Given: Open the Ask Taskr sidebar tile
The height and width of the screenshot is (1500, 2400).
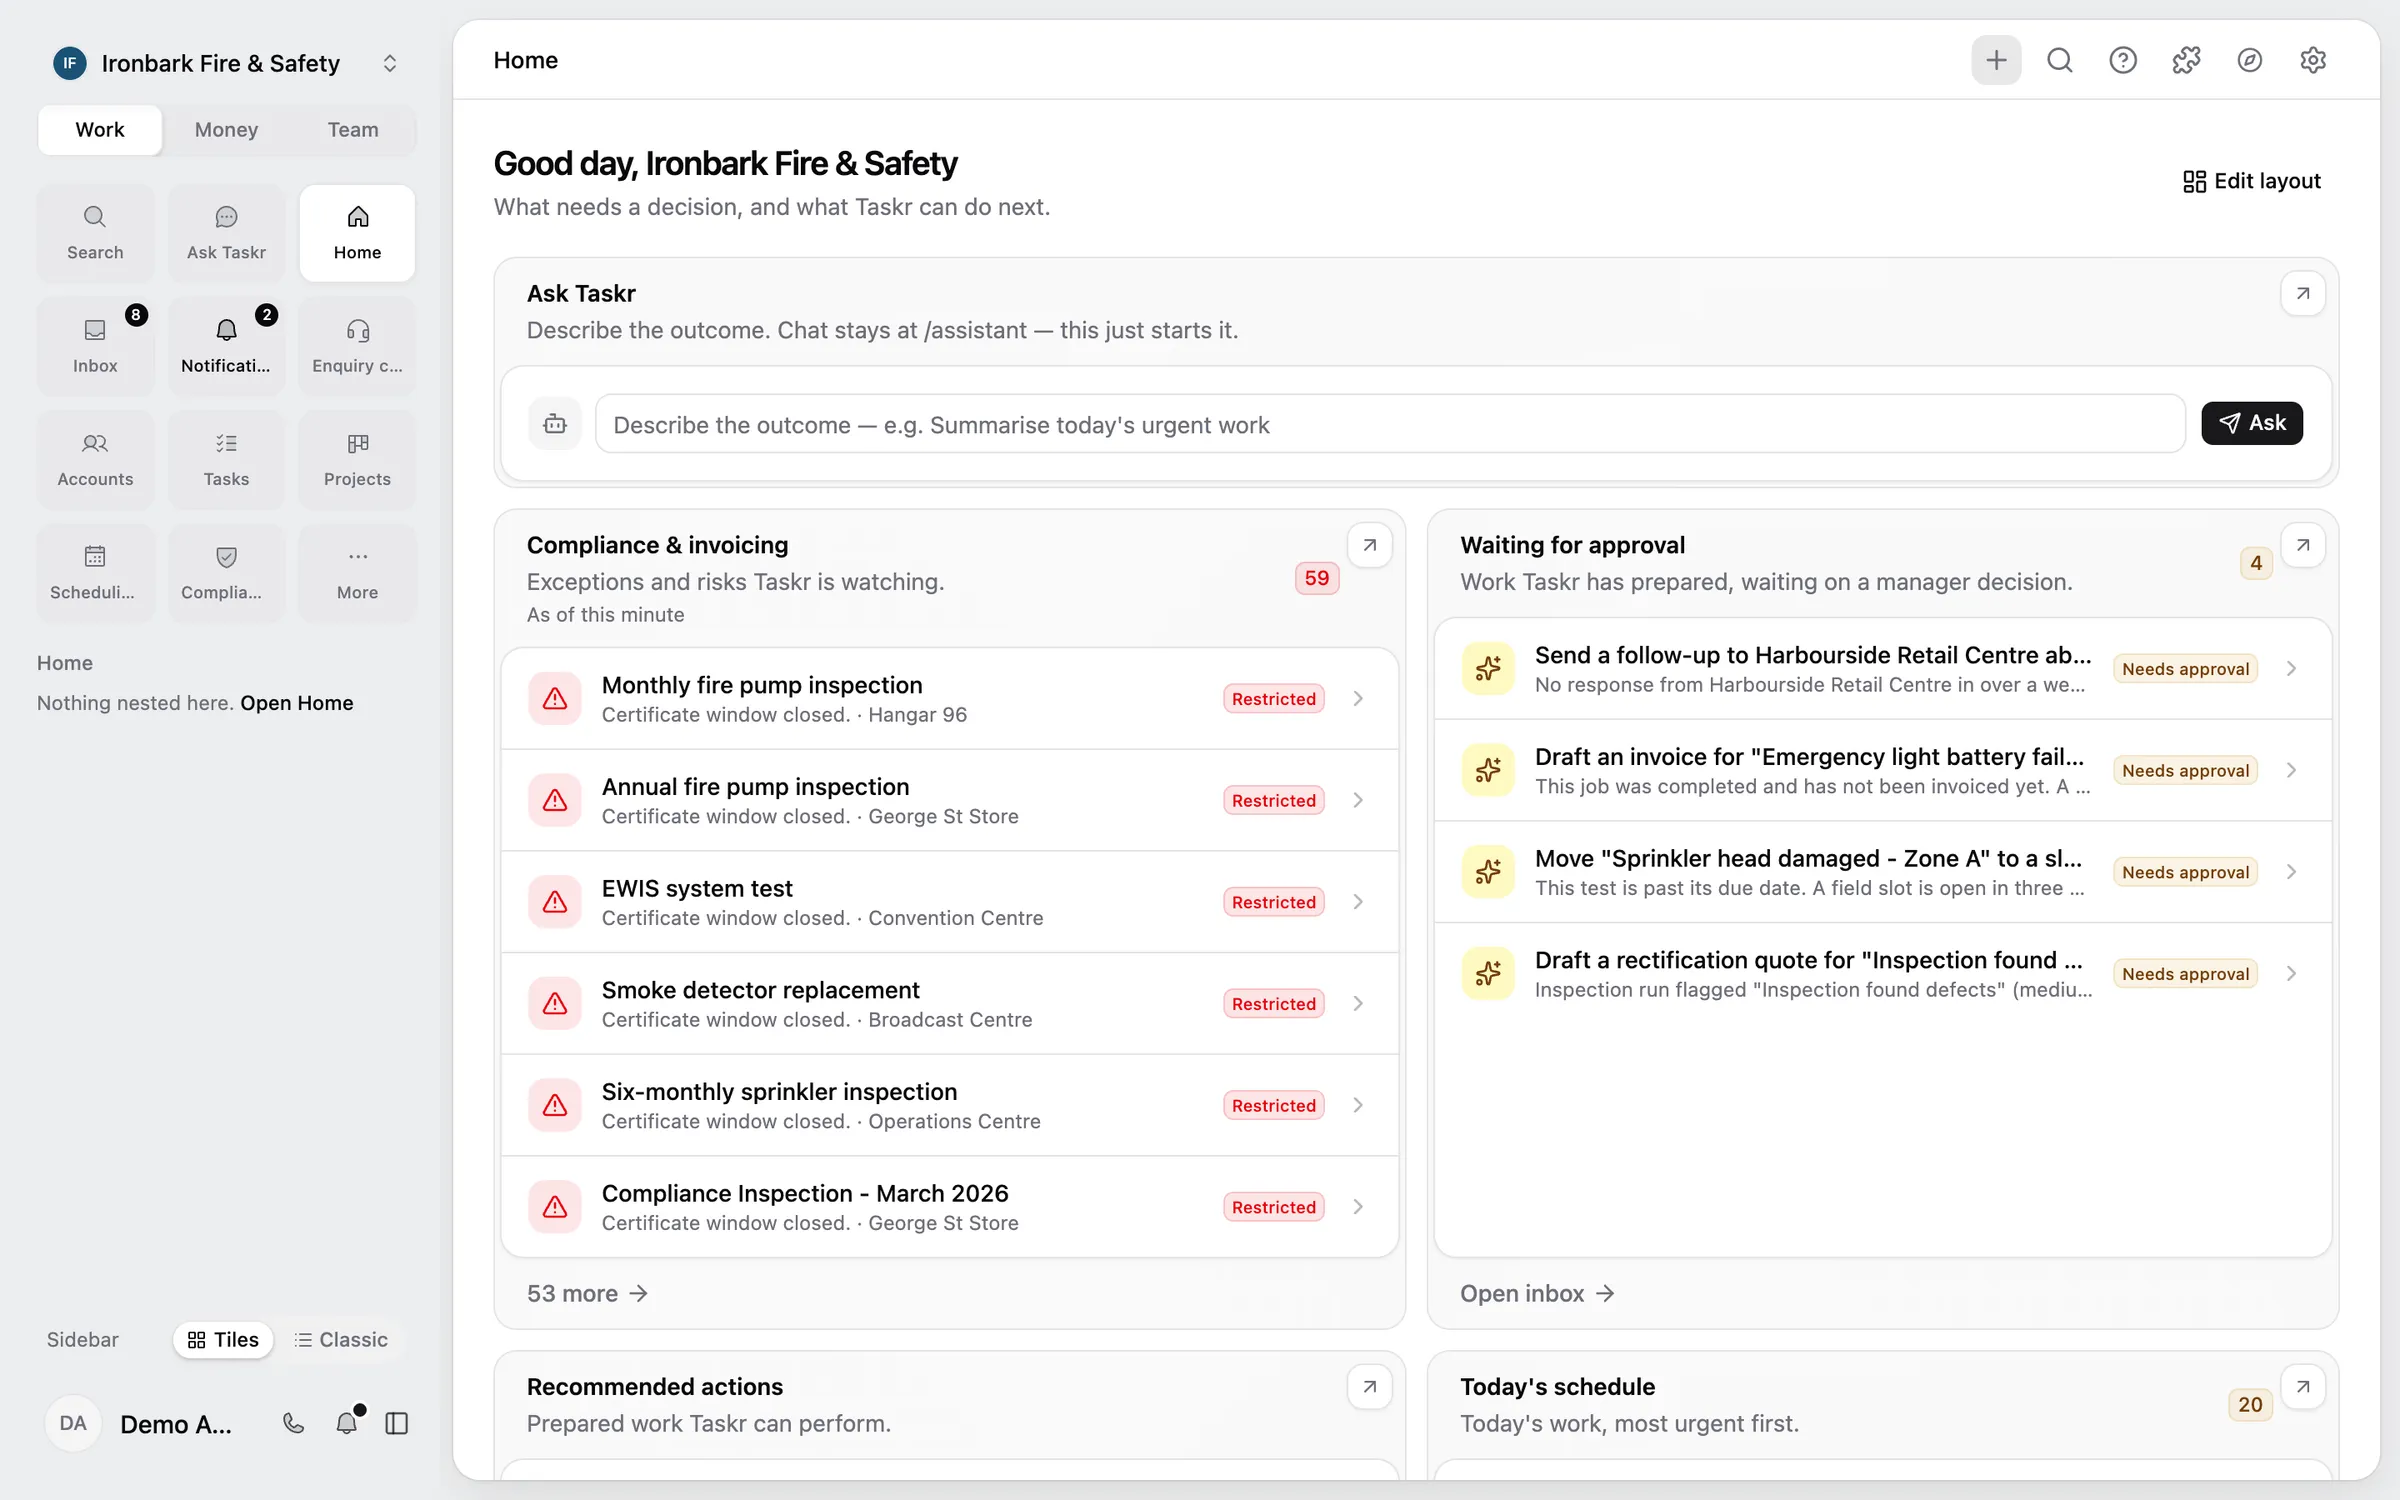Looking at the screenshot, I should click(226, 233).
